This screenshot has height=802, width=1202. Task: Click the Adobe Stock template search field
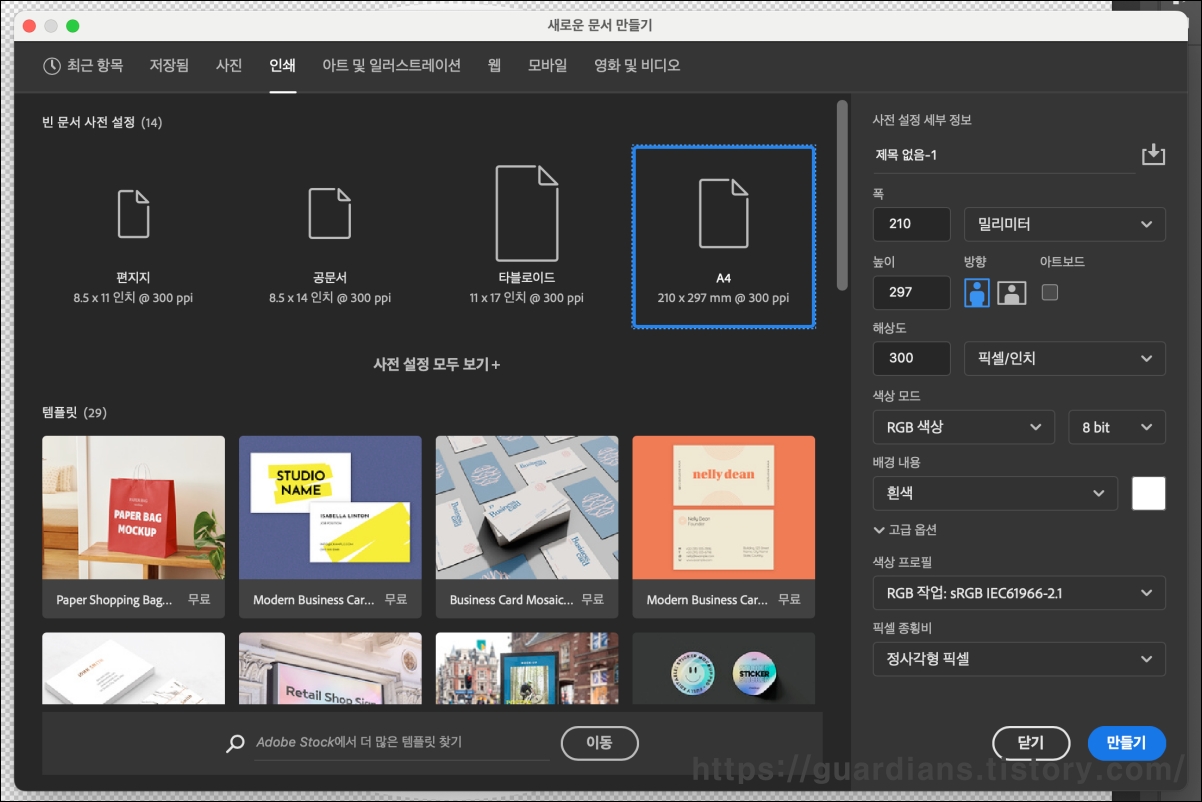pos(401,743)
